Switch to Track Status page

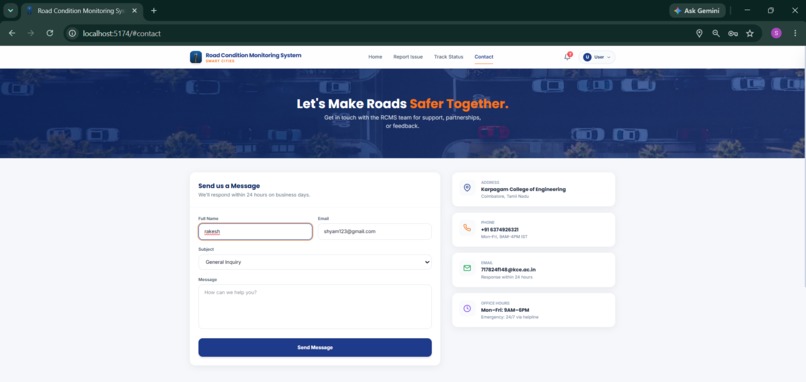point(448,57)
